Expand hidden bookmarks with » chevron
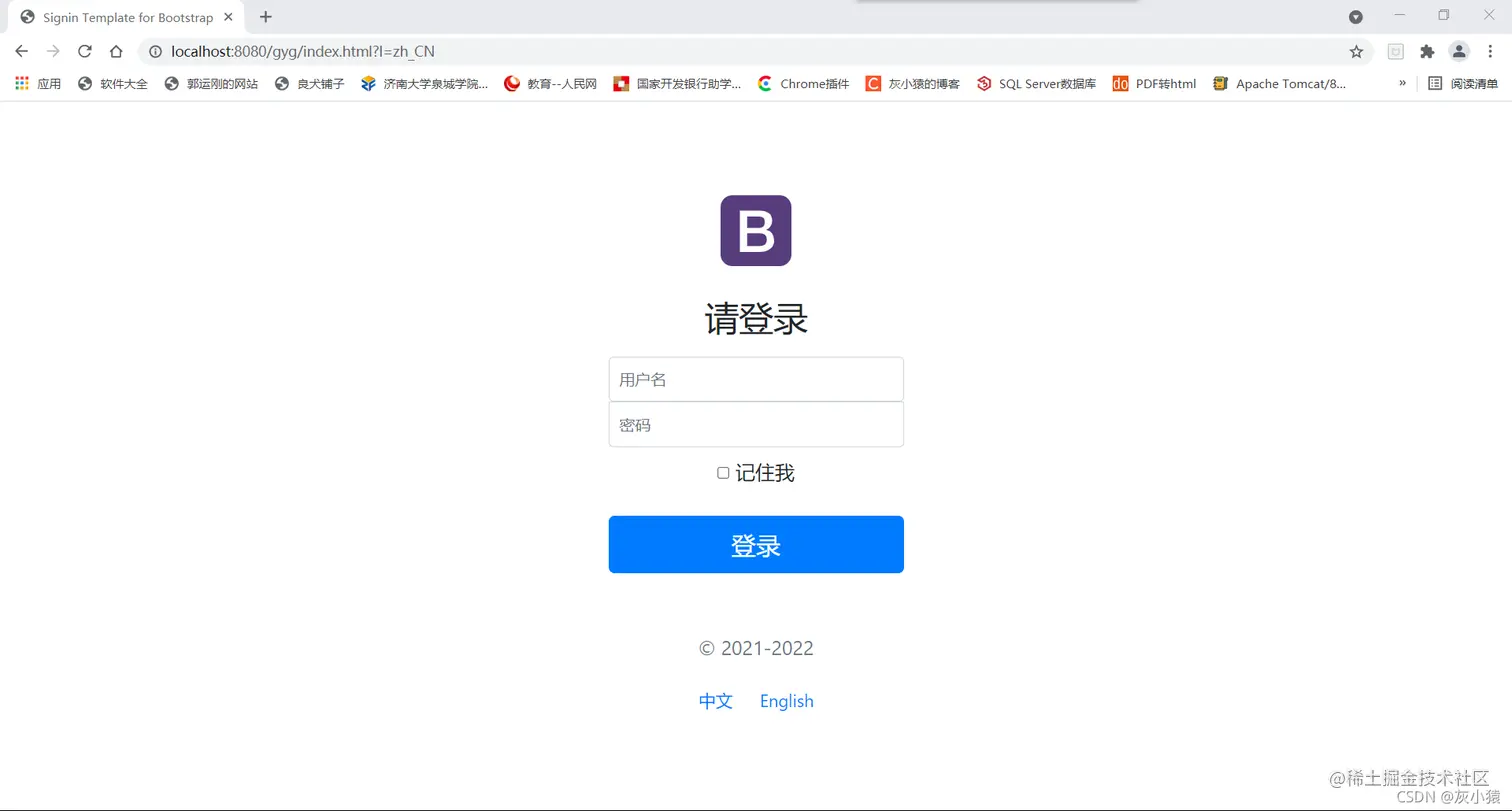Image resolution: width=1512 pixels, height=811 pixels. (1402, 84)
